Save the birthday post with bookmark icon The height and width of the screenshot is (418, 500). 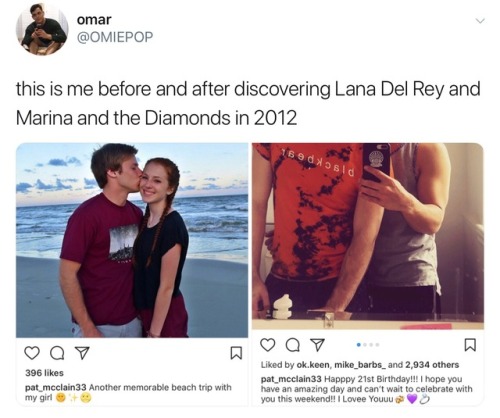point(470,345)
